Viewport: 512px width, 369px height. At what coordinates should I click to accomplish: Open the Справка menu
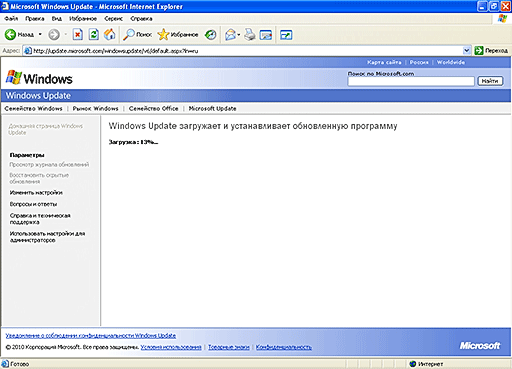(x=141, y=19)
